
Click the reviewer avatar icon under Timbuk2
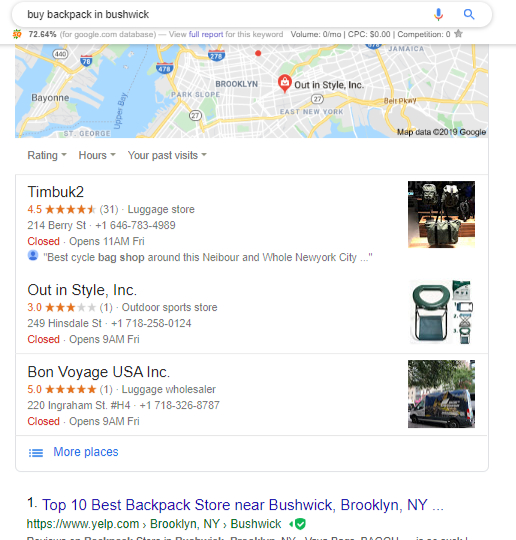[33, 256]
